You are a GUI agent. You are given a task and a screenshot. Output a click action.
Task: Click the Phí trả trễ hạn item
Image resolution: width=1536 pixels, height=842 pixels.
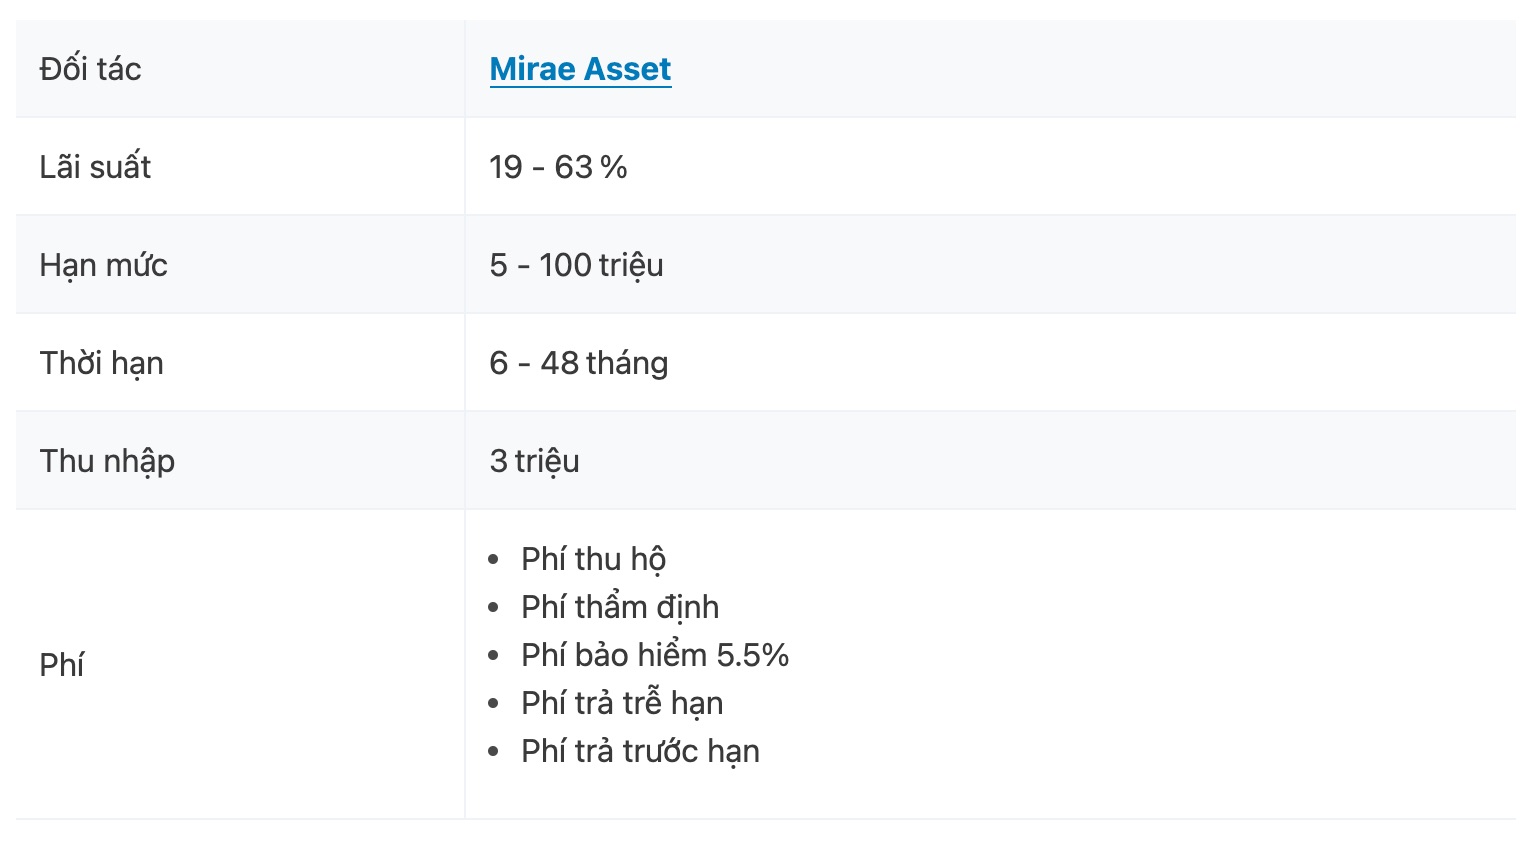[x=622, y=703]
